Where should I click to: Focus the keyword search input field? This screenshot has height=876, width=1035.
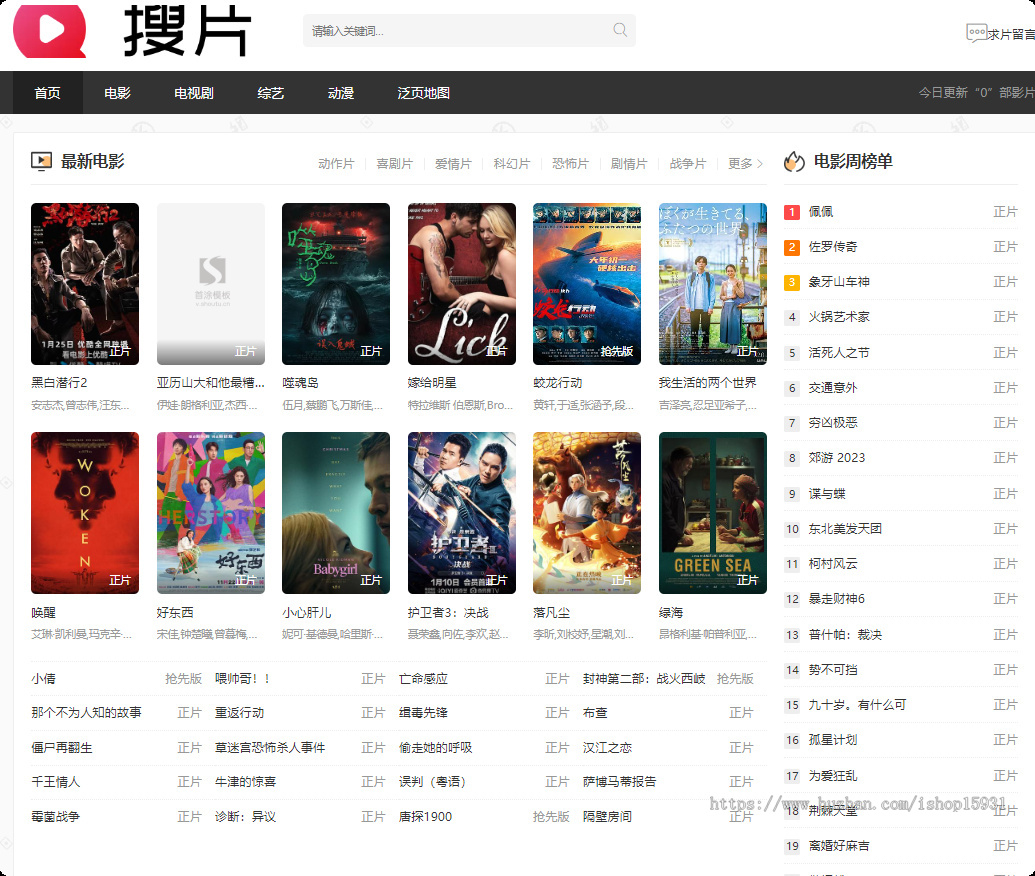tap(469, 30)
